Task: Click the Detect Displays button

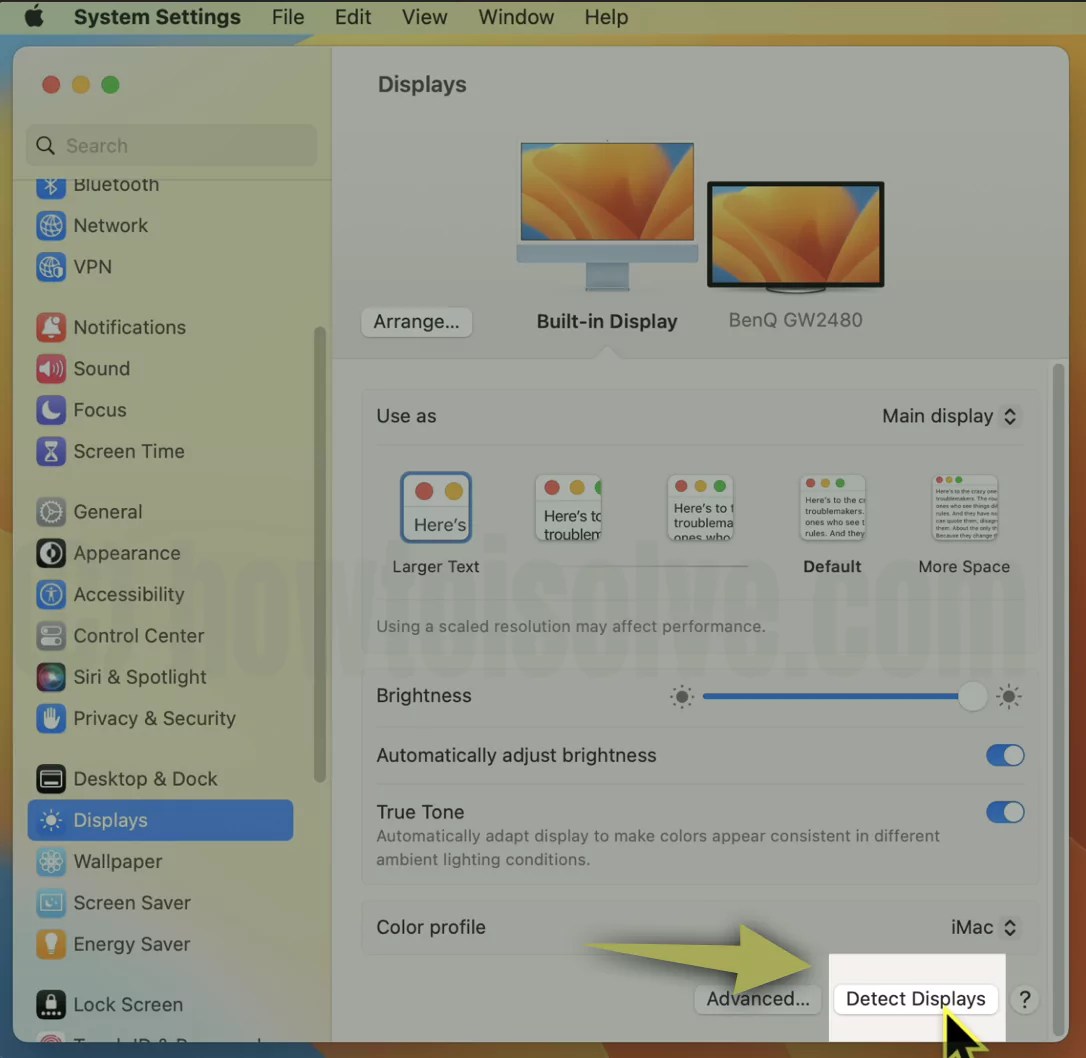Action: [915, 998]
